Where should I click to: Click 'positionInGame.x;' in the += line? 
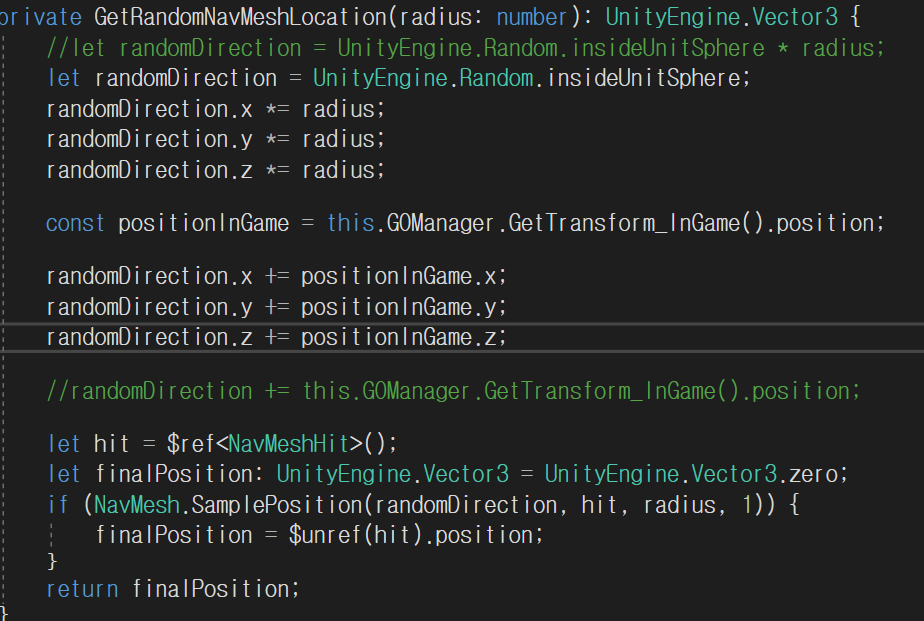click(404, 276)
